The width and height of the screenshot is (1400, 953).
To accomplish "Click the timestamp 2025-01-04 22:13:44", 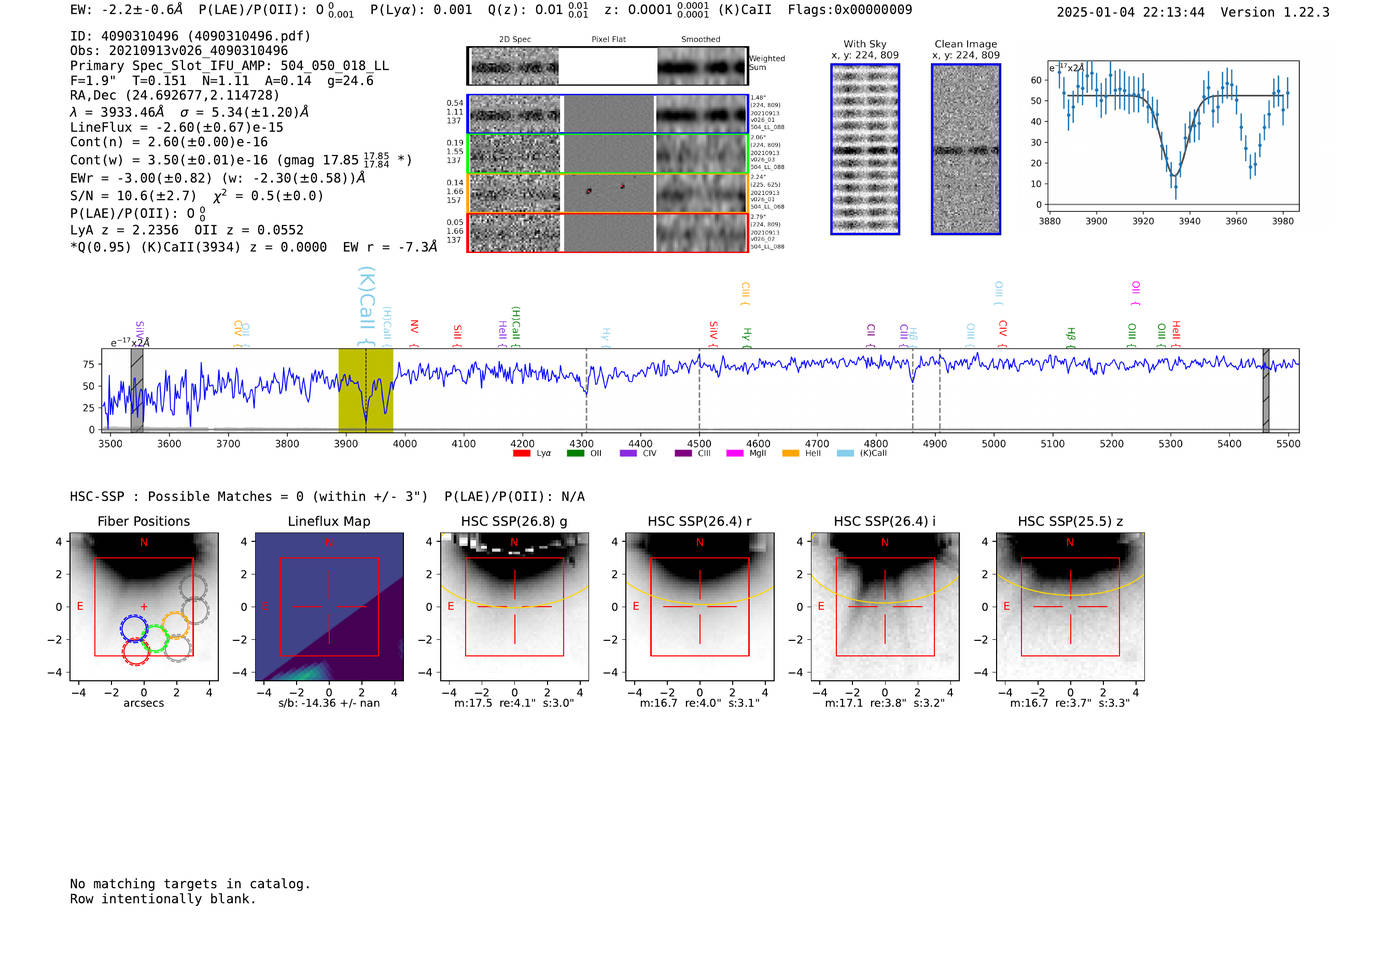I will click(x=1131, y=12).
